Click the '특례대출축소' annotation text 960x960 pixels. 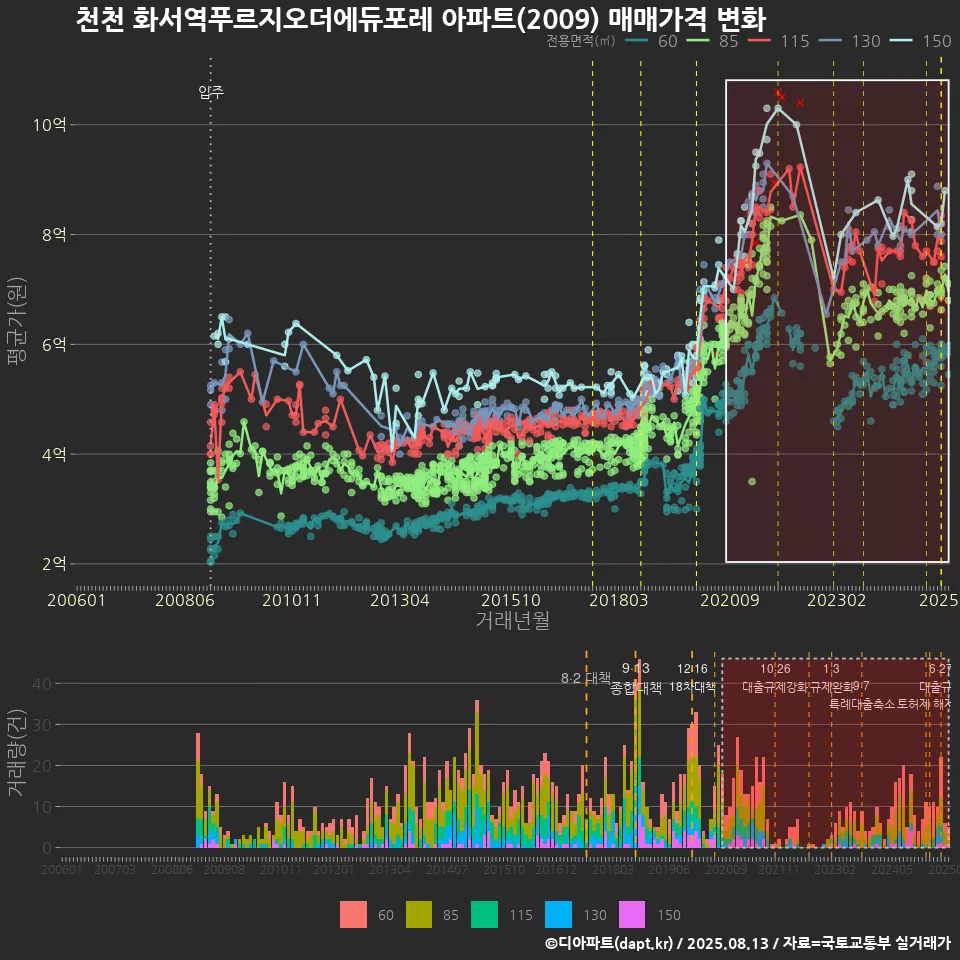click(x=861, y=704)
